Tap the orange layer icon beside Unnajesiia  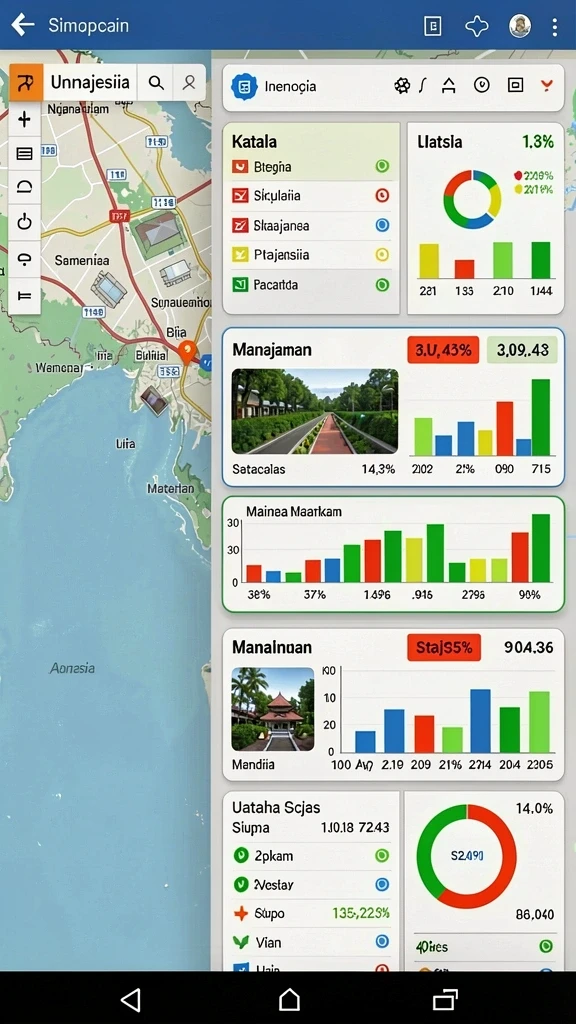(26, 82)
